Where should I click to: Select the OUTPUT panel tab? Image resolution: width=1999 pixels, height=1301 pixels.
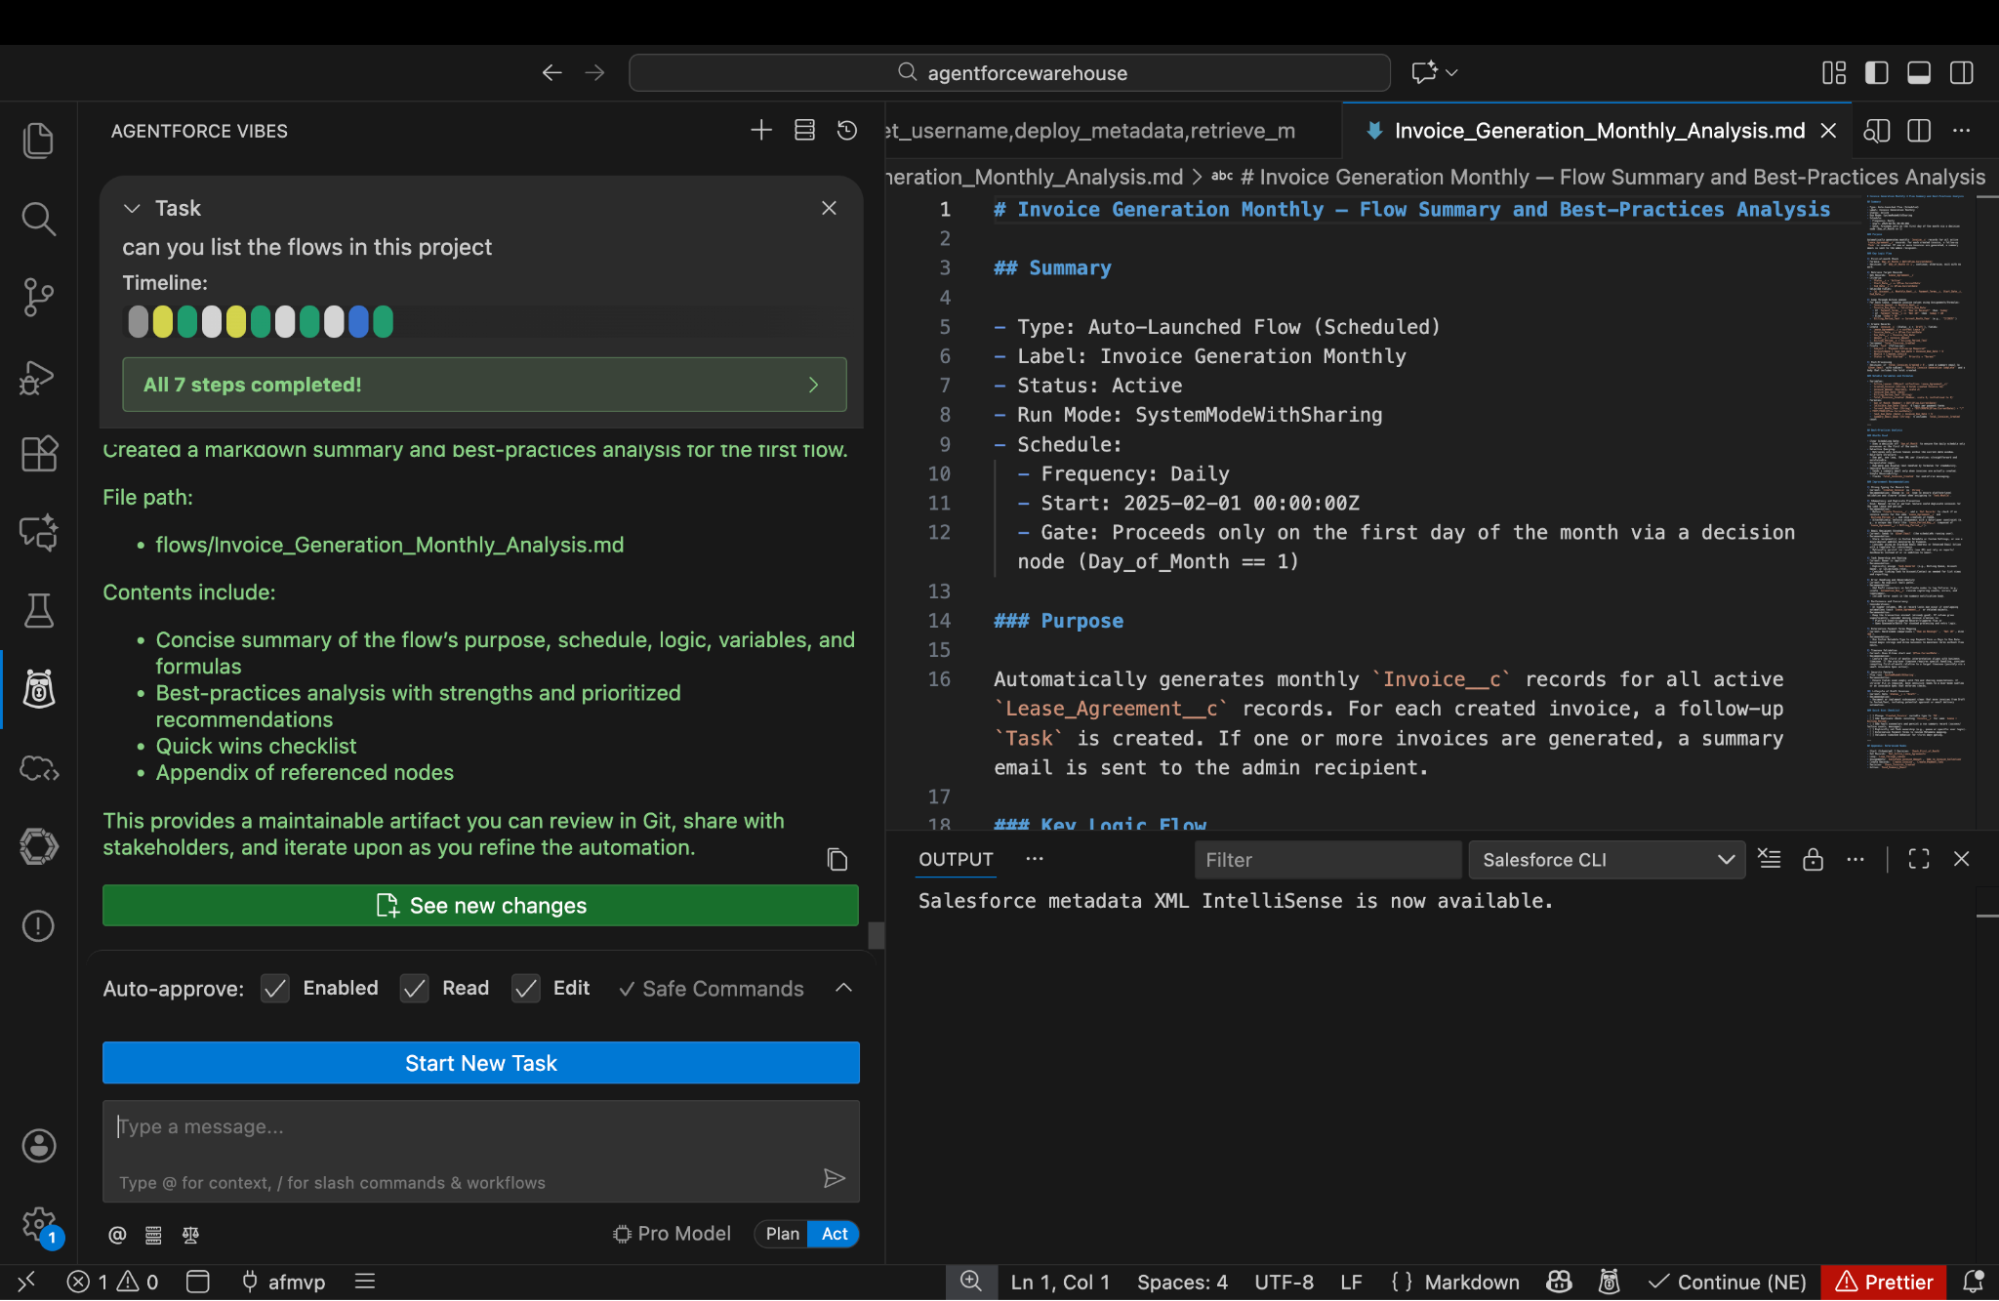point(954,859)
